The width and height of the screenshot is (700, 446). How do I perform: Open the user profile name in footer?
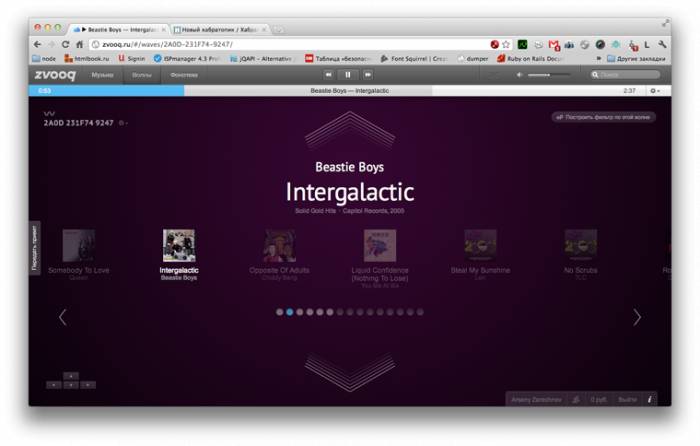coord(536,400)
